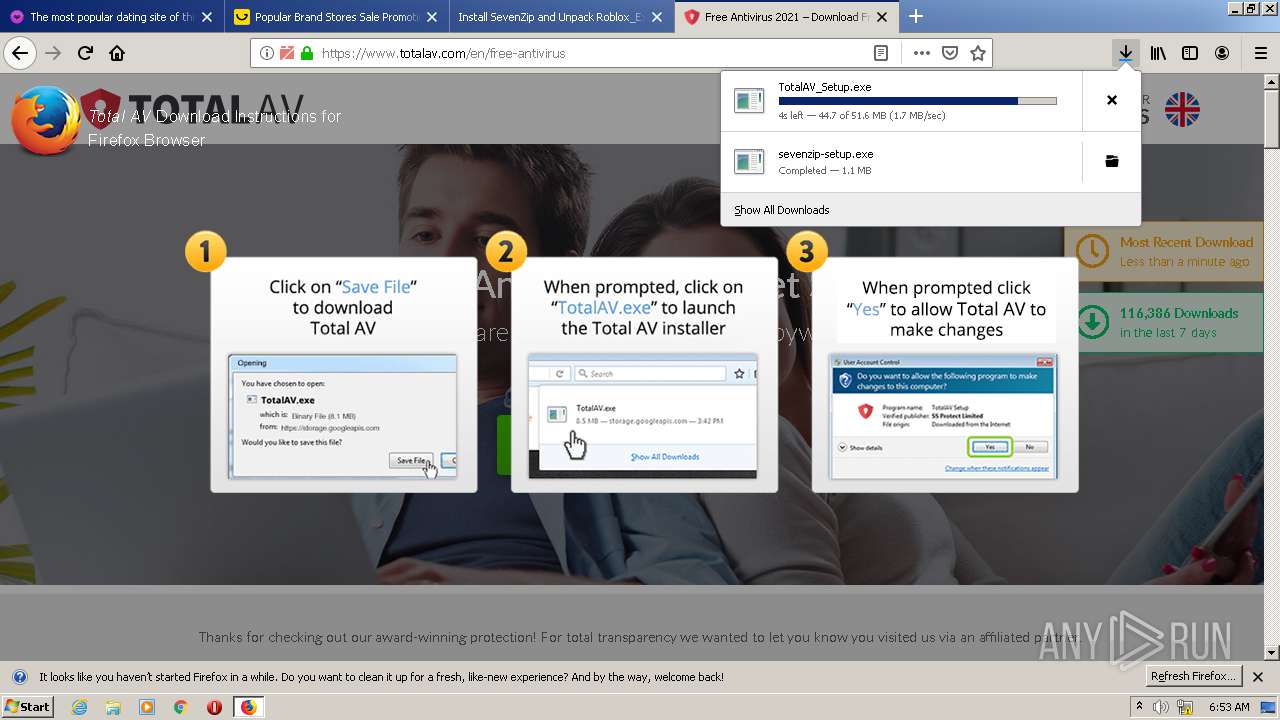Click the step 2 TotalAV.exe instruction image
1280x720 pixels.
click(643, 416)
